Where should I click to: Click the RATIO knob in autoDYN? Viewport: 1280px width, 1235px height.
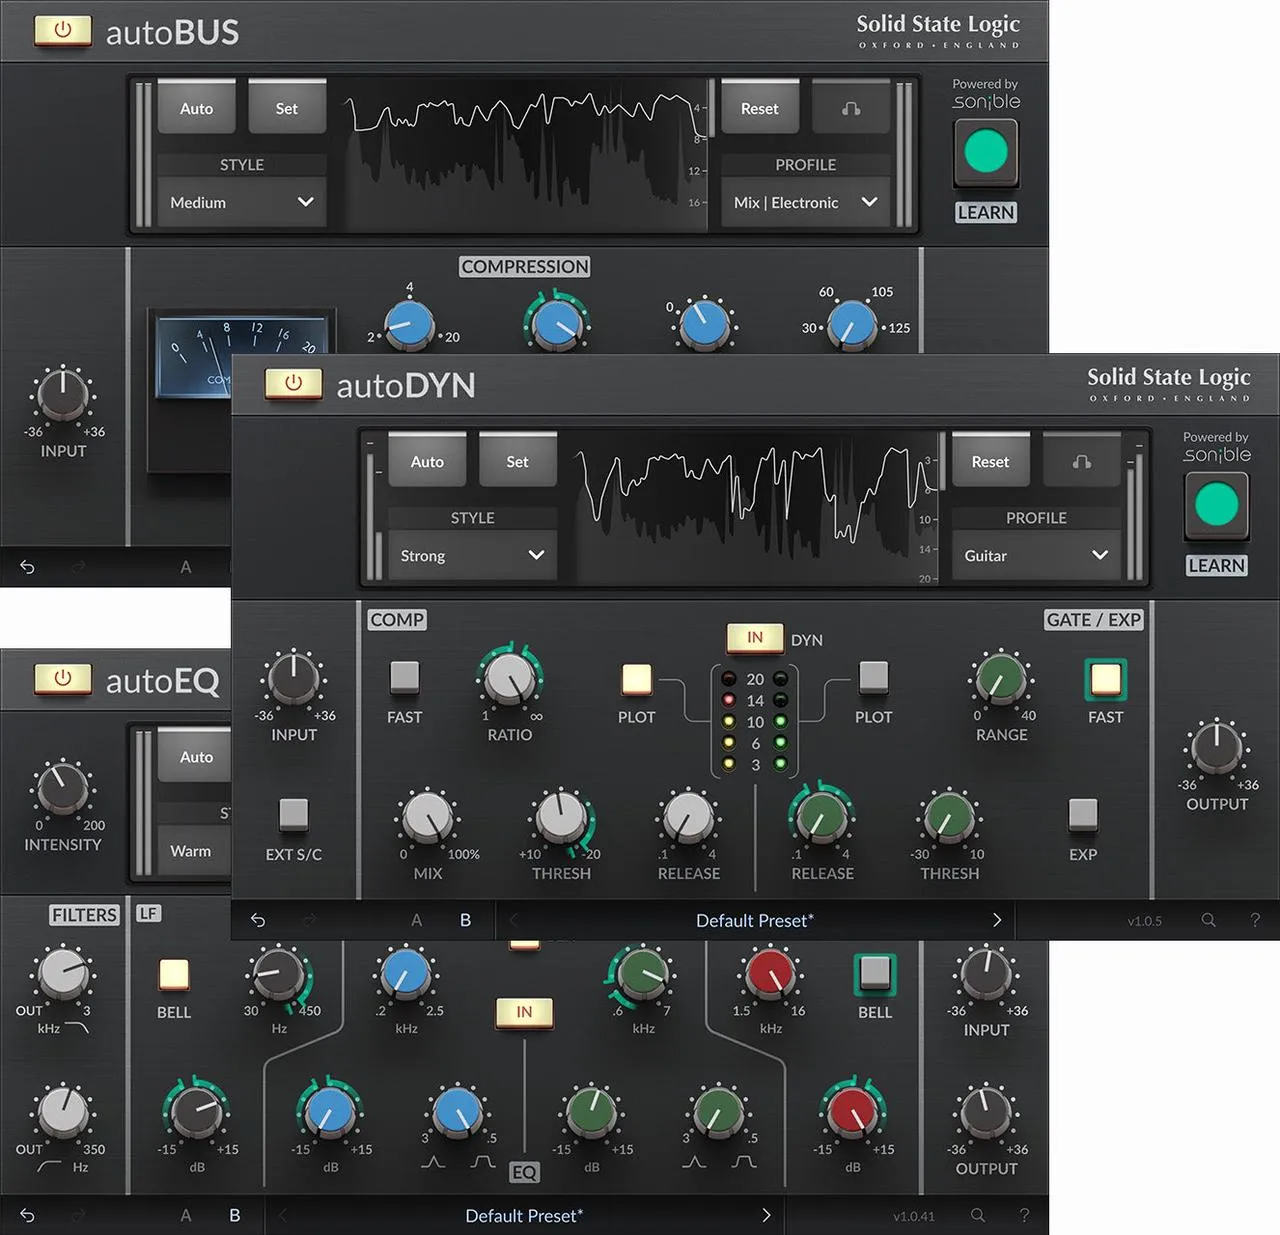coord(510,679)
